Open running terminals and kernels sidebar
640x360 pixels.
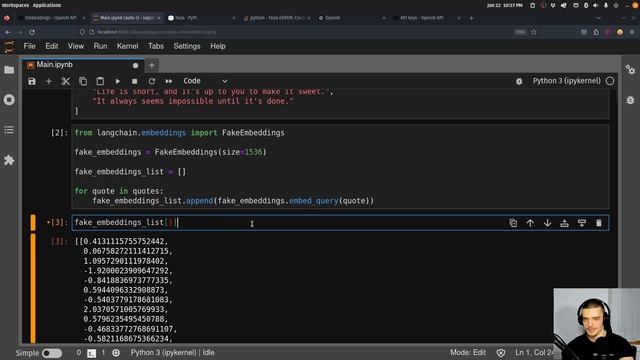9,100
